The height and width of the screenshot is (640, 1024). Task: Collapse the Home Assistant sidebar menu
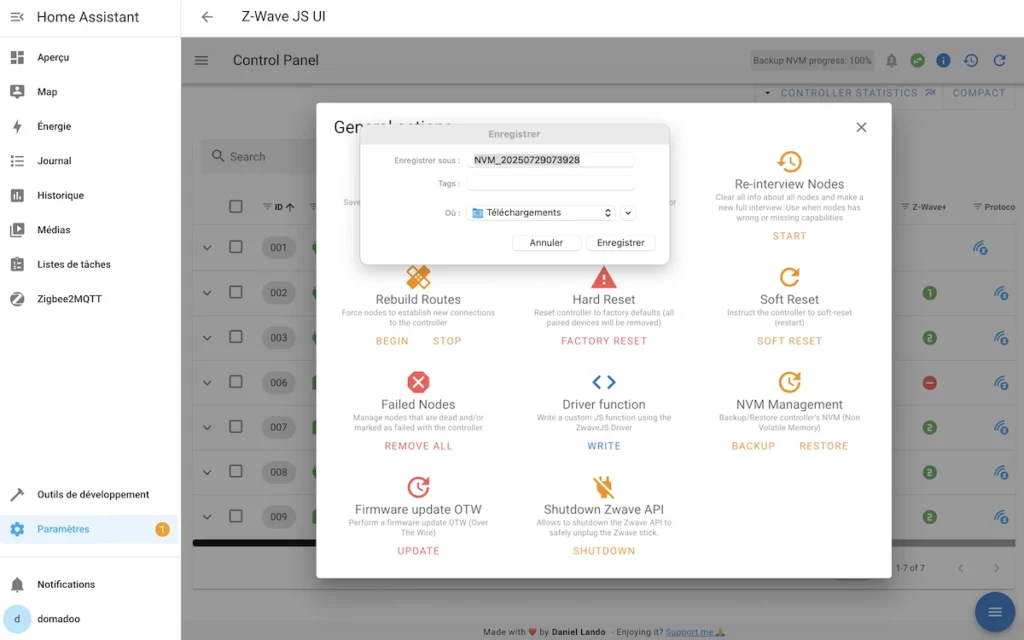[17, 17]
